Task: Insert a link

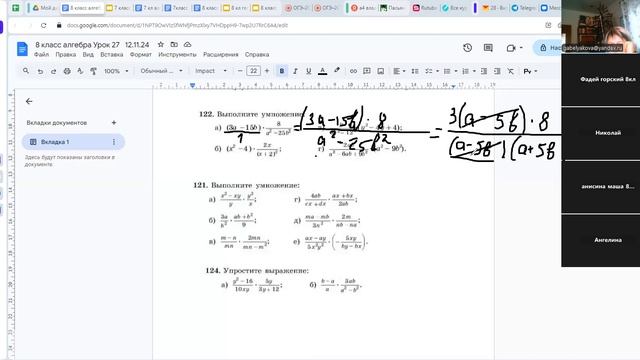Action: [x=353, y=71]
